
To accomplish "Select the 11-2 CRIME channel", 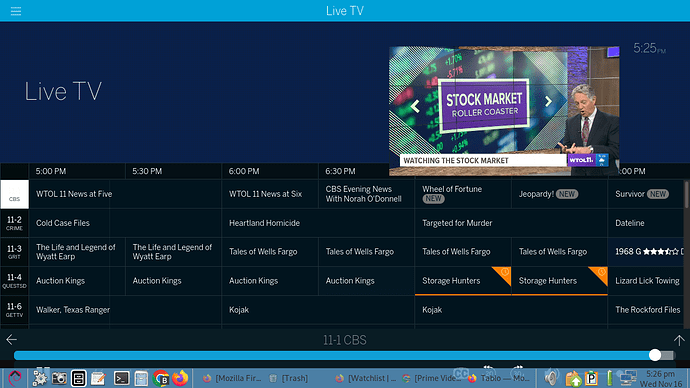I will [x=15, y=223].
